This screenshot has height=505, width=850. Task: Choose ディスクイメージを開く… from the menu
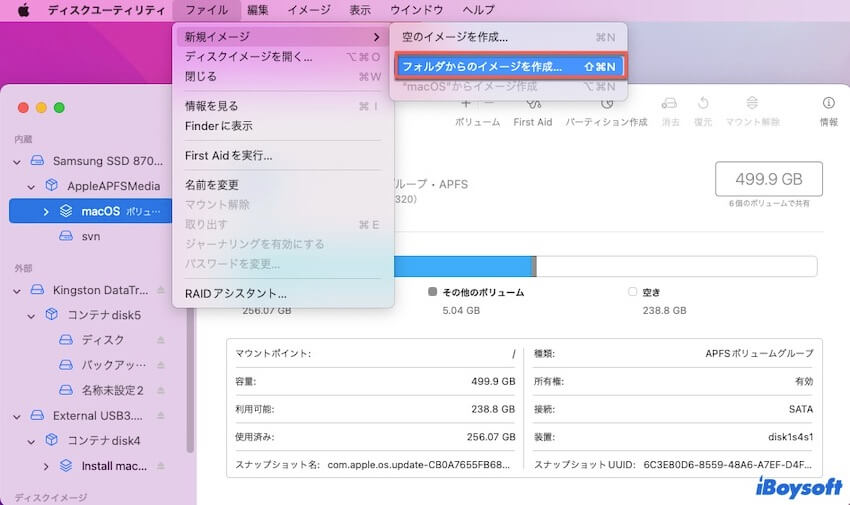click(x=282, y=57)
